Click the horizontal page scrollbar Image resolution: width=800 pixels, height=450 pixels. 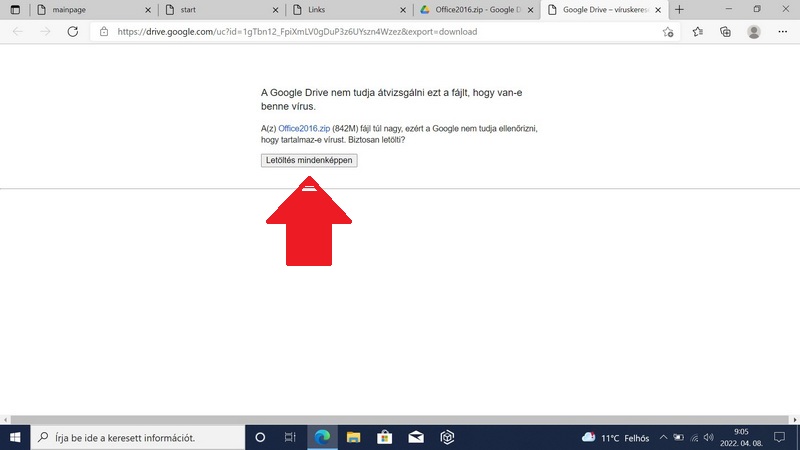point(400,420)
